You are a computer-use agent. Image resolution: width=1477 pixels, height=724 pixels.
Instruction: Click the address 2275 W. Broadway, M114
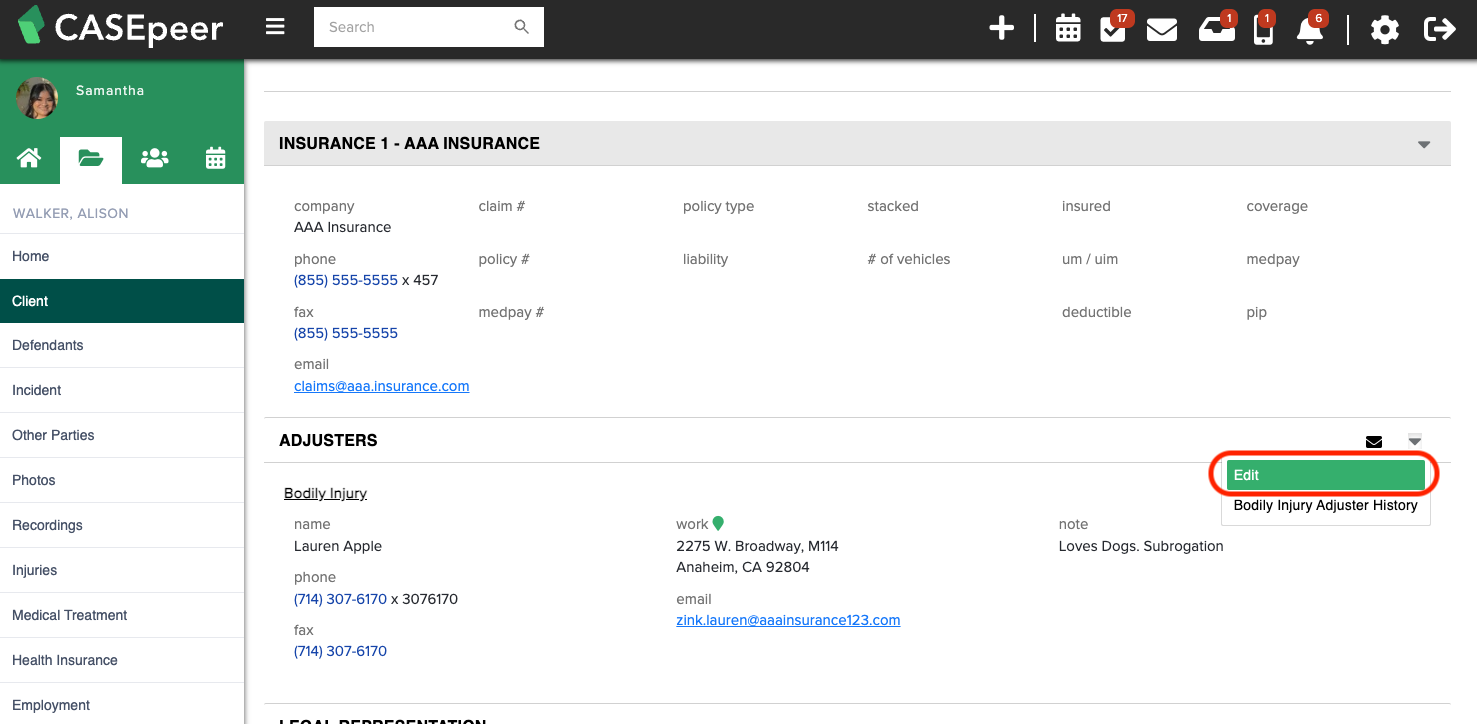(x=757, y=546)
